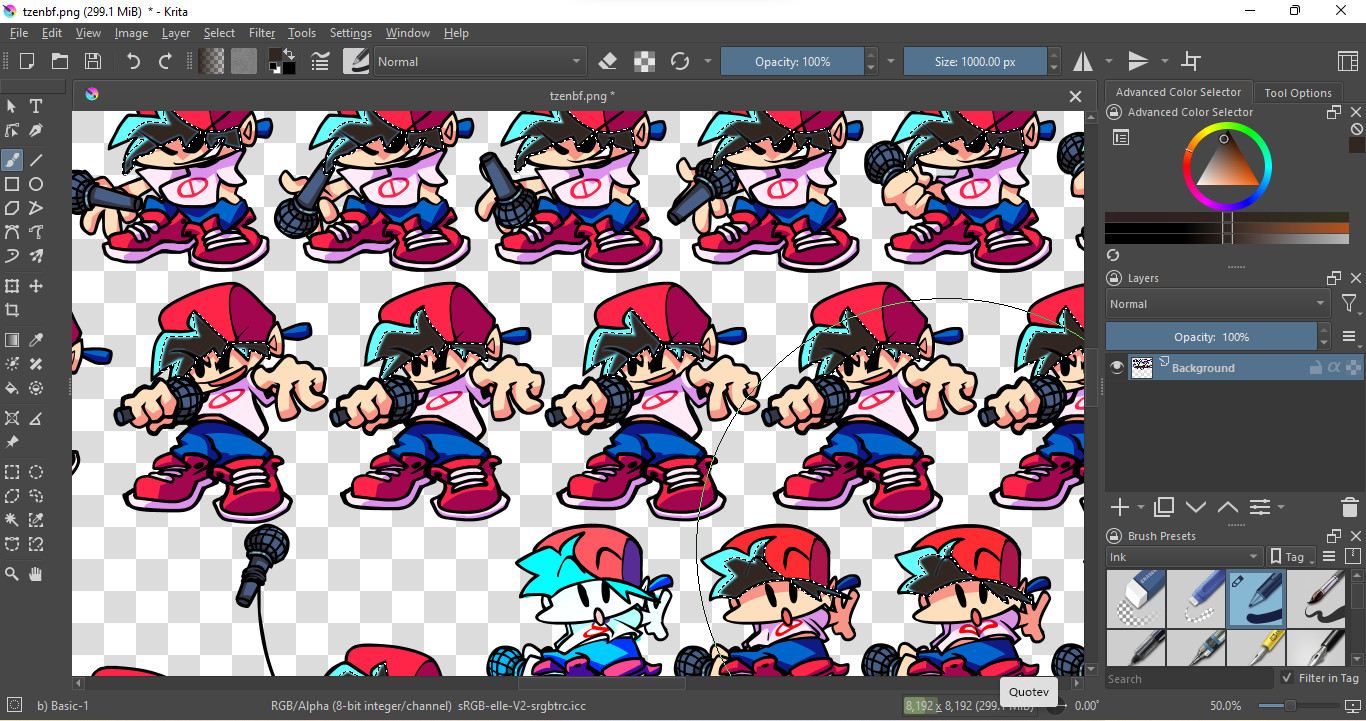Open the Layer menu

(x=176, y=33)
